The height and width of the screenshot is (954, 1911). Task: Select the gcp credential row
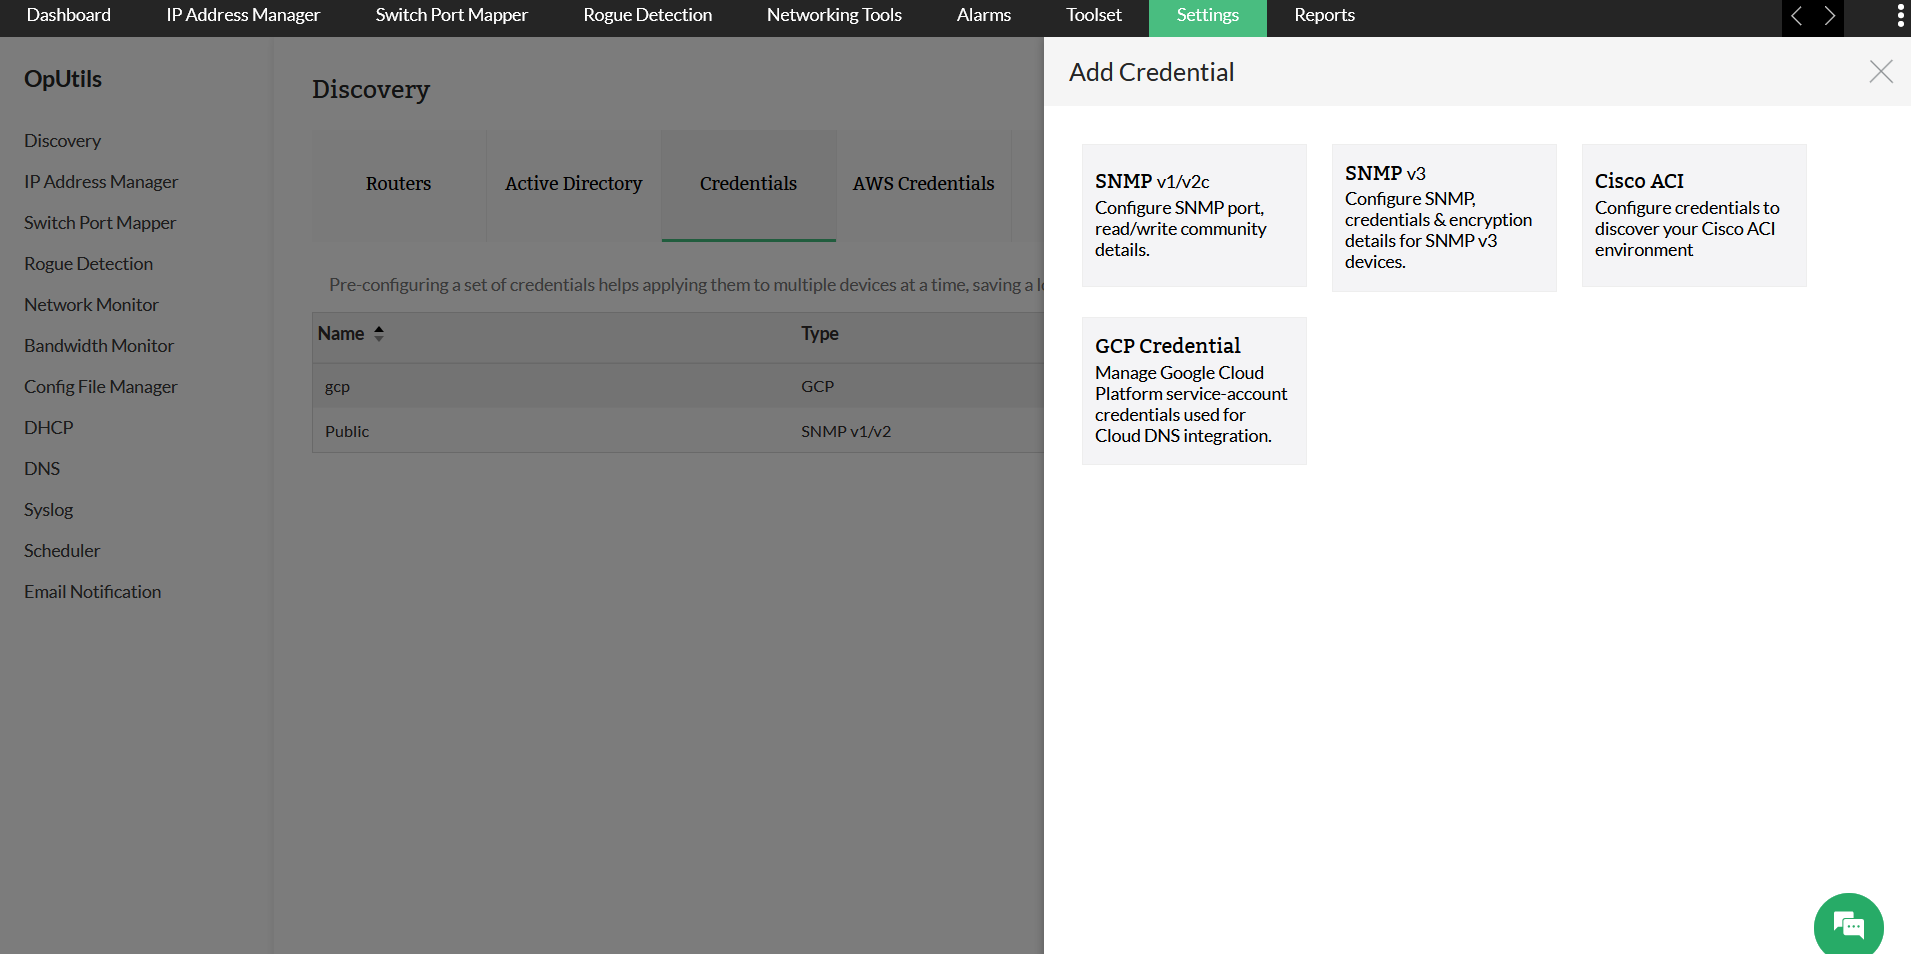[x=678, y=386]
